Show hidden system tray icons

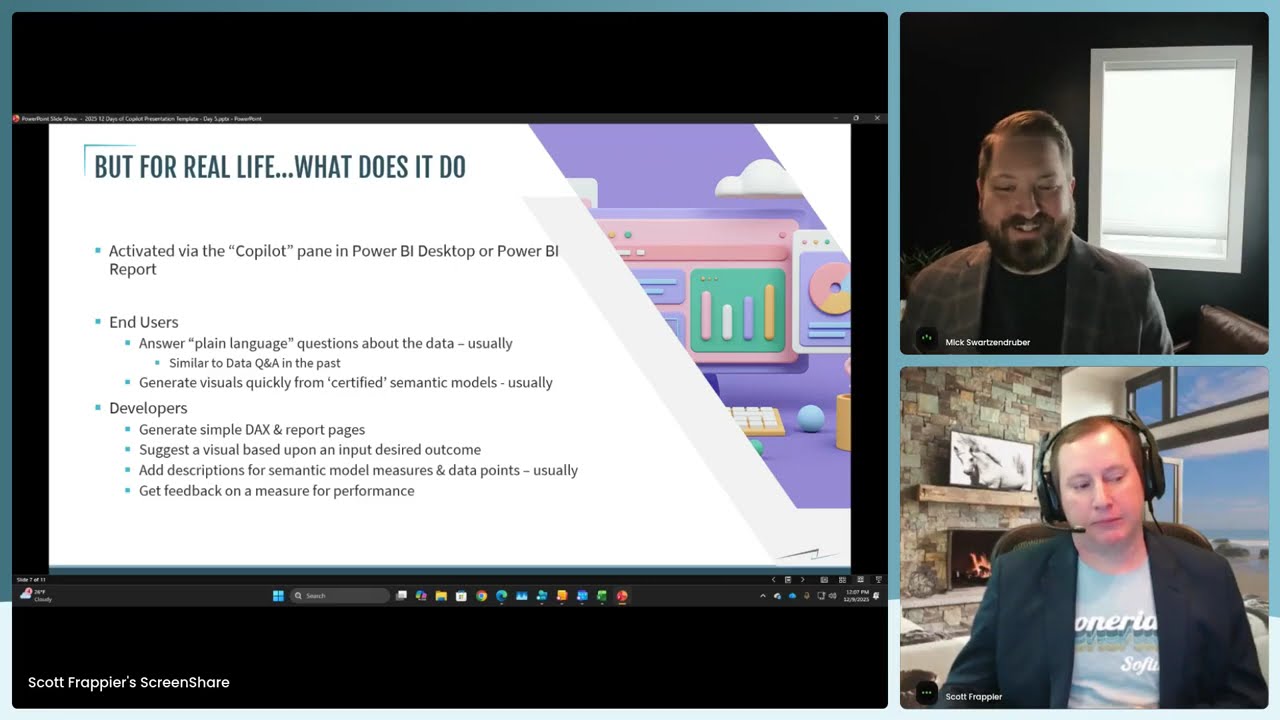tap(762, 596)
